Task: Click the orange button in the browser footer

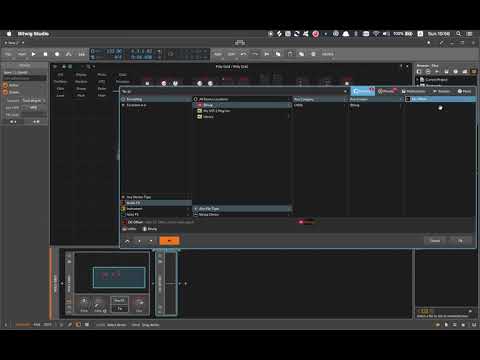Action: click(x=169, y=240)
